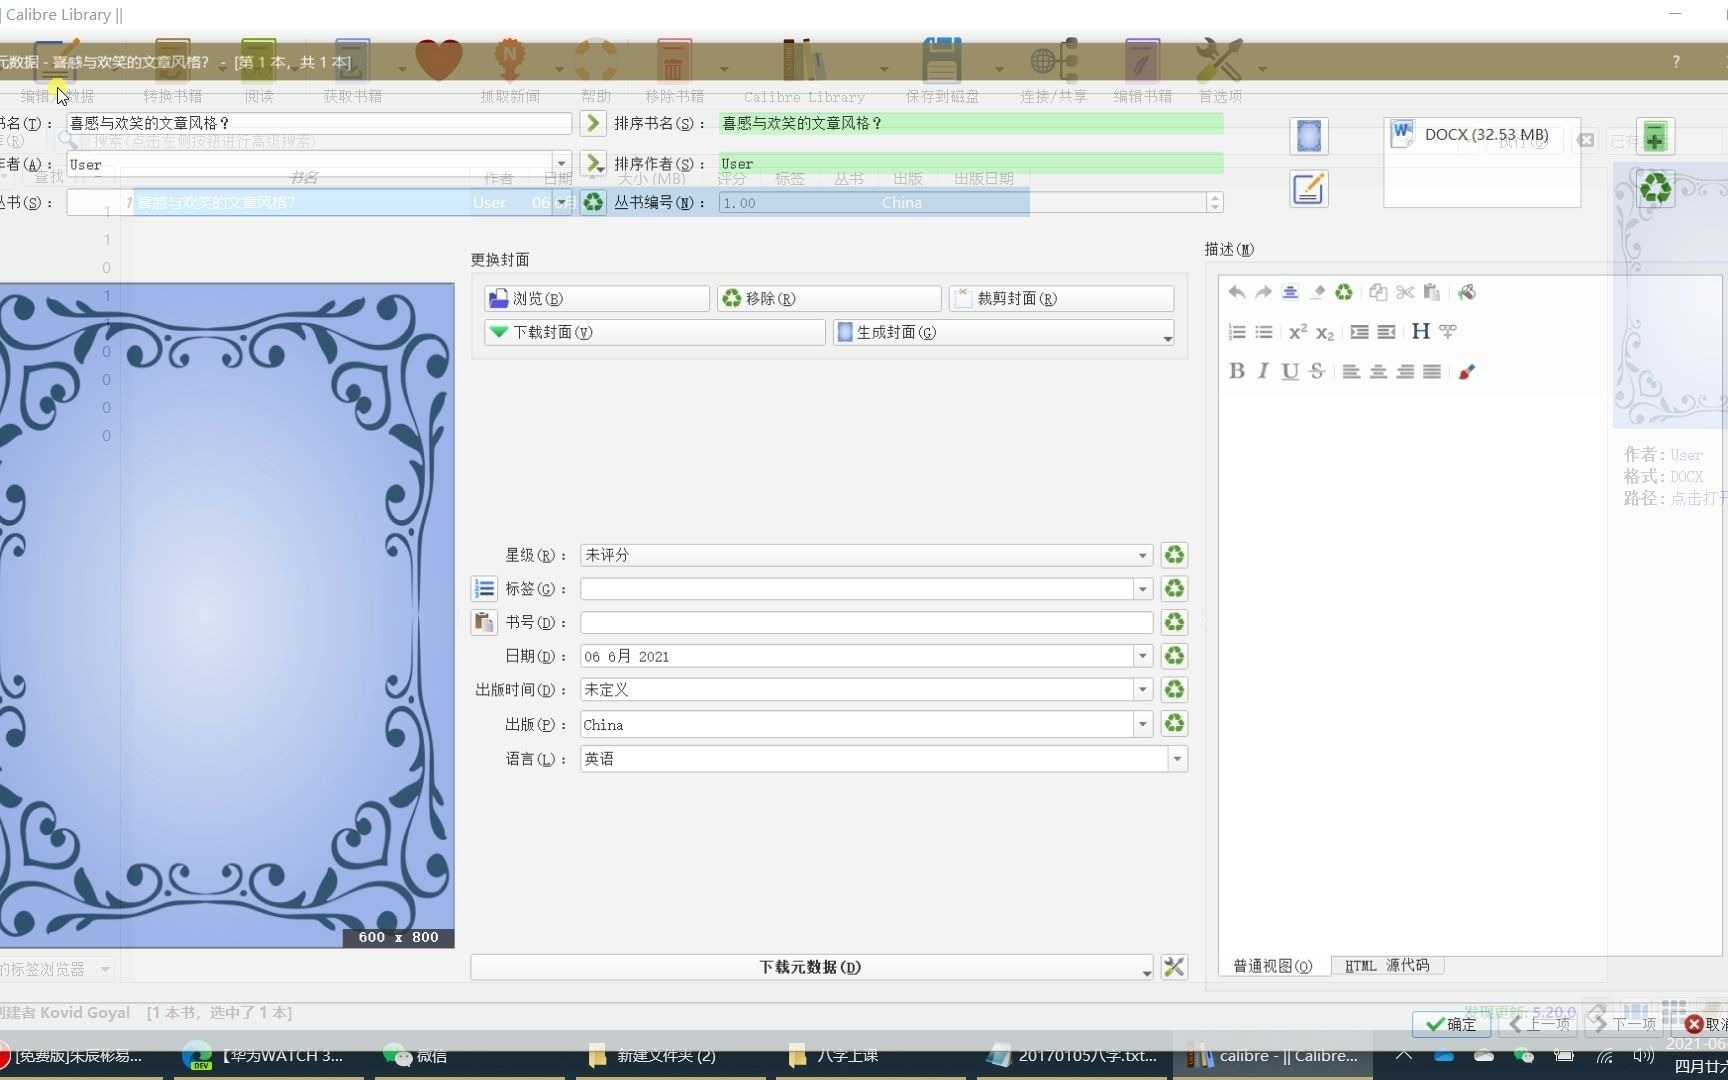Click Redo in description editor toolbar
Viewport: 1728px width, 1080px height.
click(1263, 292)
